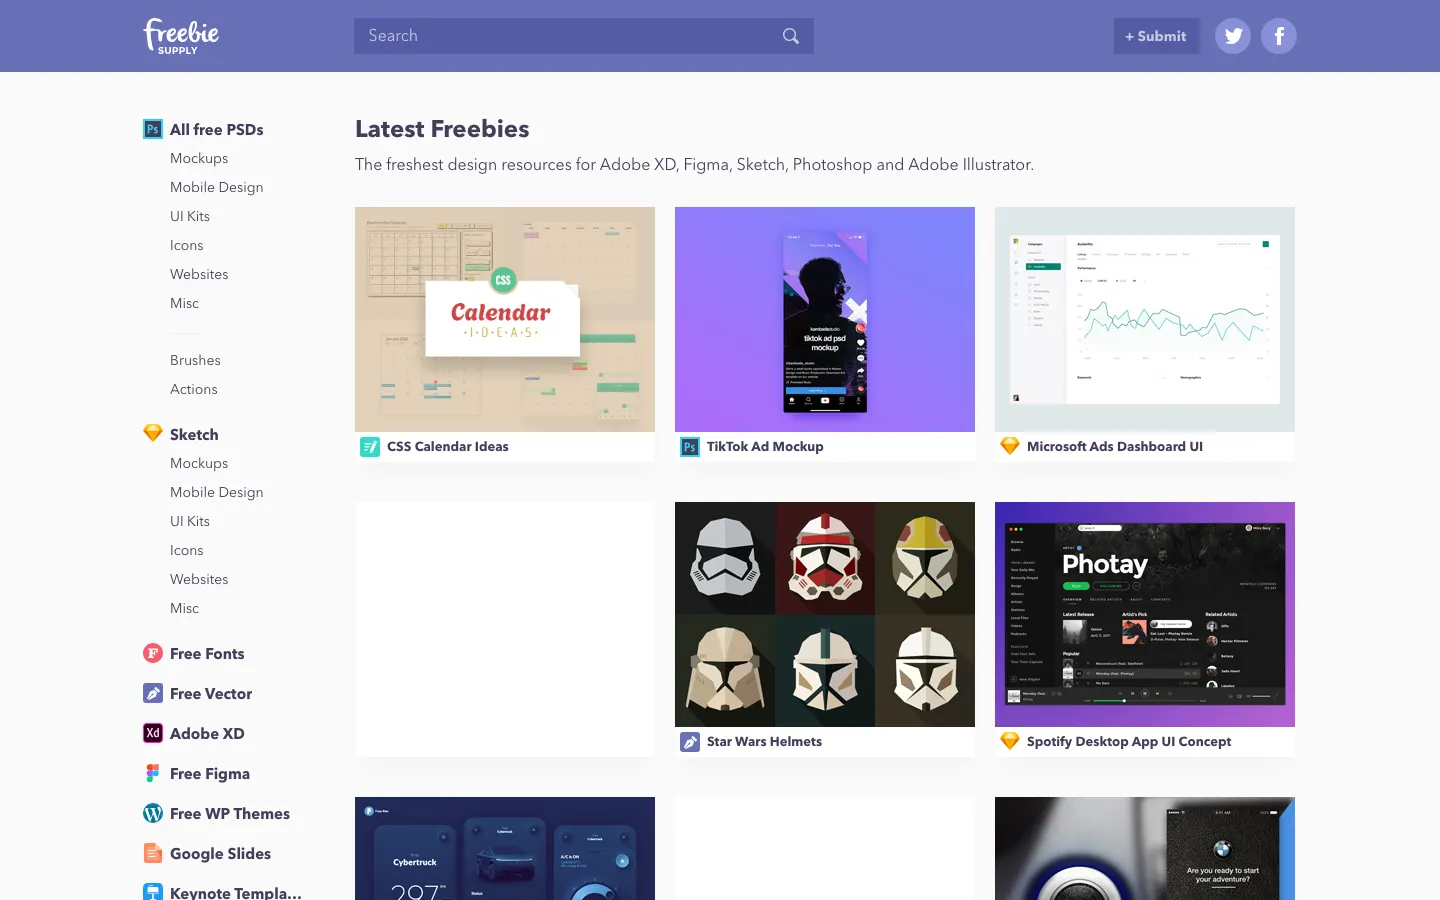Viewport: 1440px width, 900px height.
Task: Open Actions category in sidebar
Action: pyautogui.click(x=193, y=389)
